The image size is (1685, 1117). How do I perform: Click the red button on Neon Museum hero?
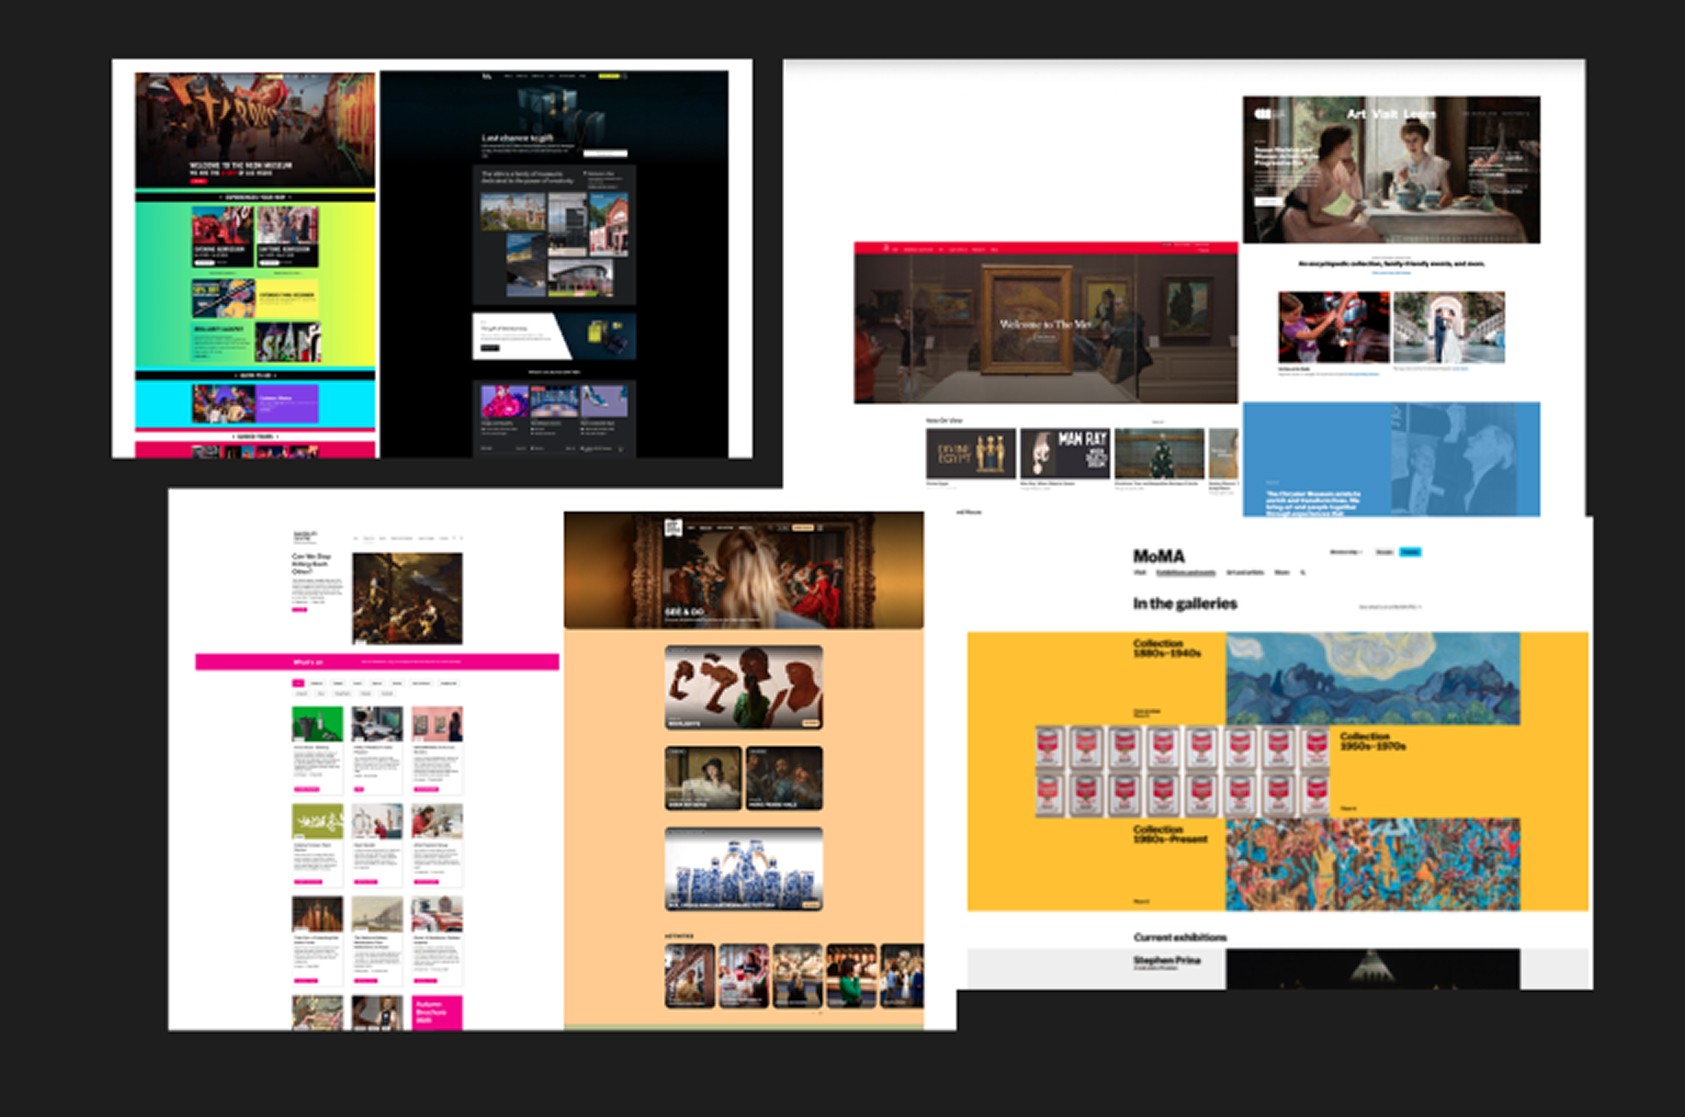pyautogui.click(x=198, y=180)
